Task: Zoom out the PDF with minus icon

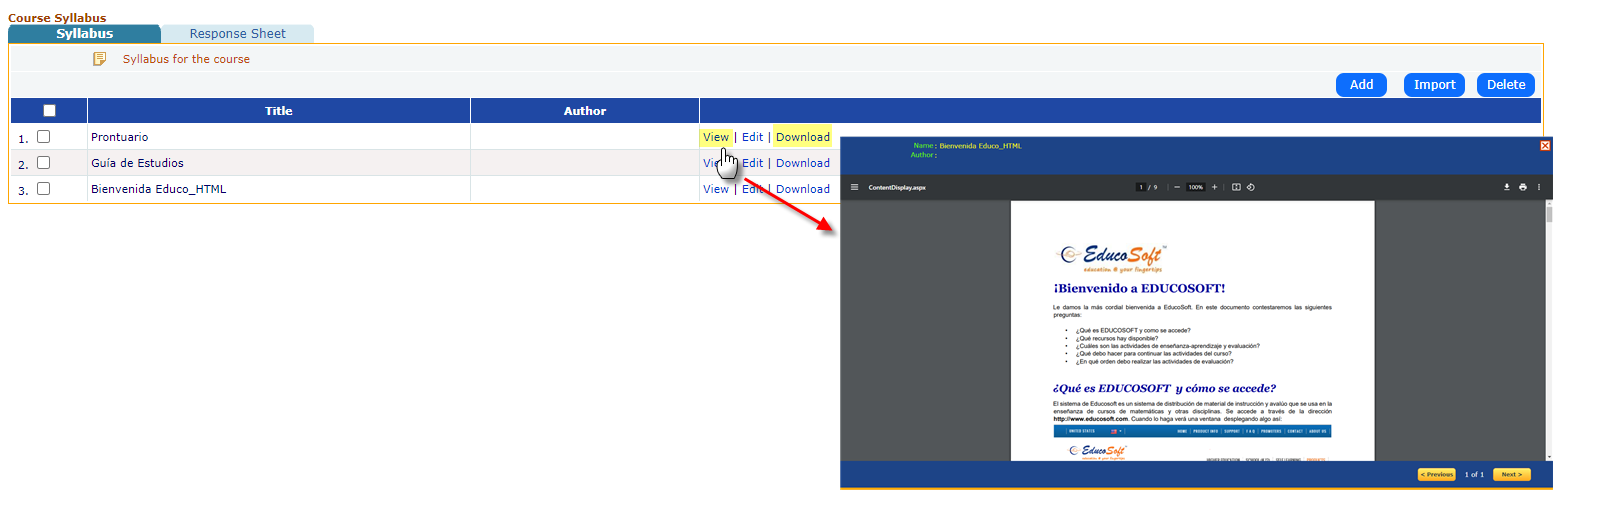Action: (1177, 187)
